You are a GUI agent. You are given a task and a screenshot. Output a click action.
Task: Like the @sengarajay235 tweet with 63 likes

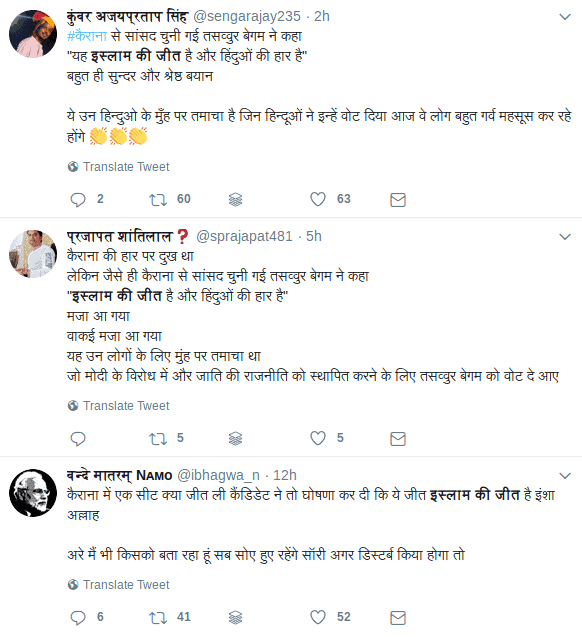click(318, 199)
